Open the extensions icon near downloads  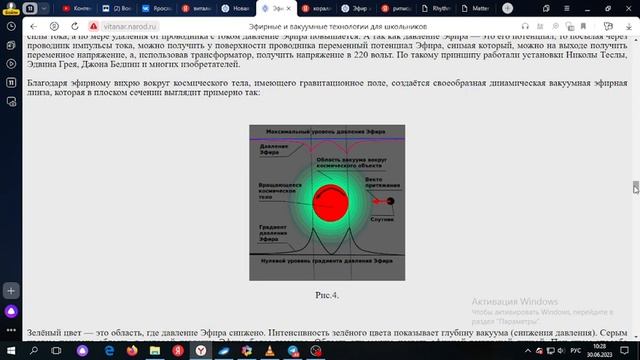tap(608, 27)
